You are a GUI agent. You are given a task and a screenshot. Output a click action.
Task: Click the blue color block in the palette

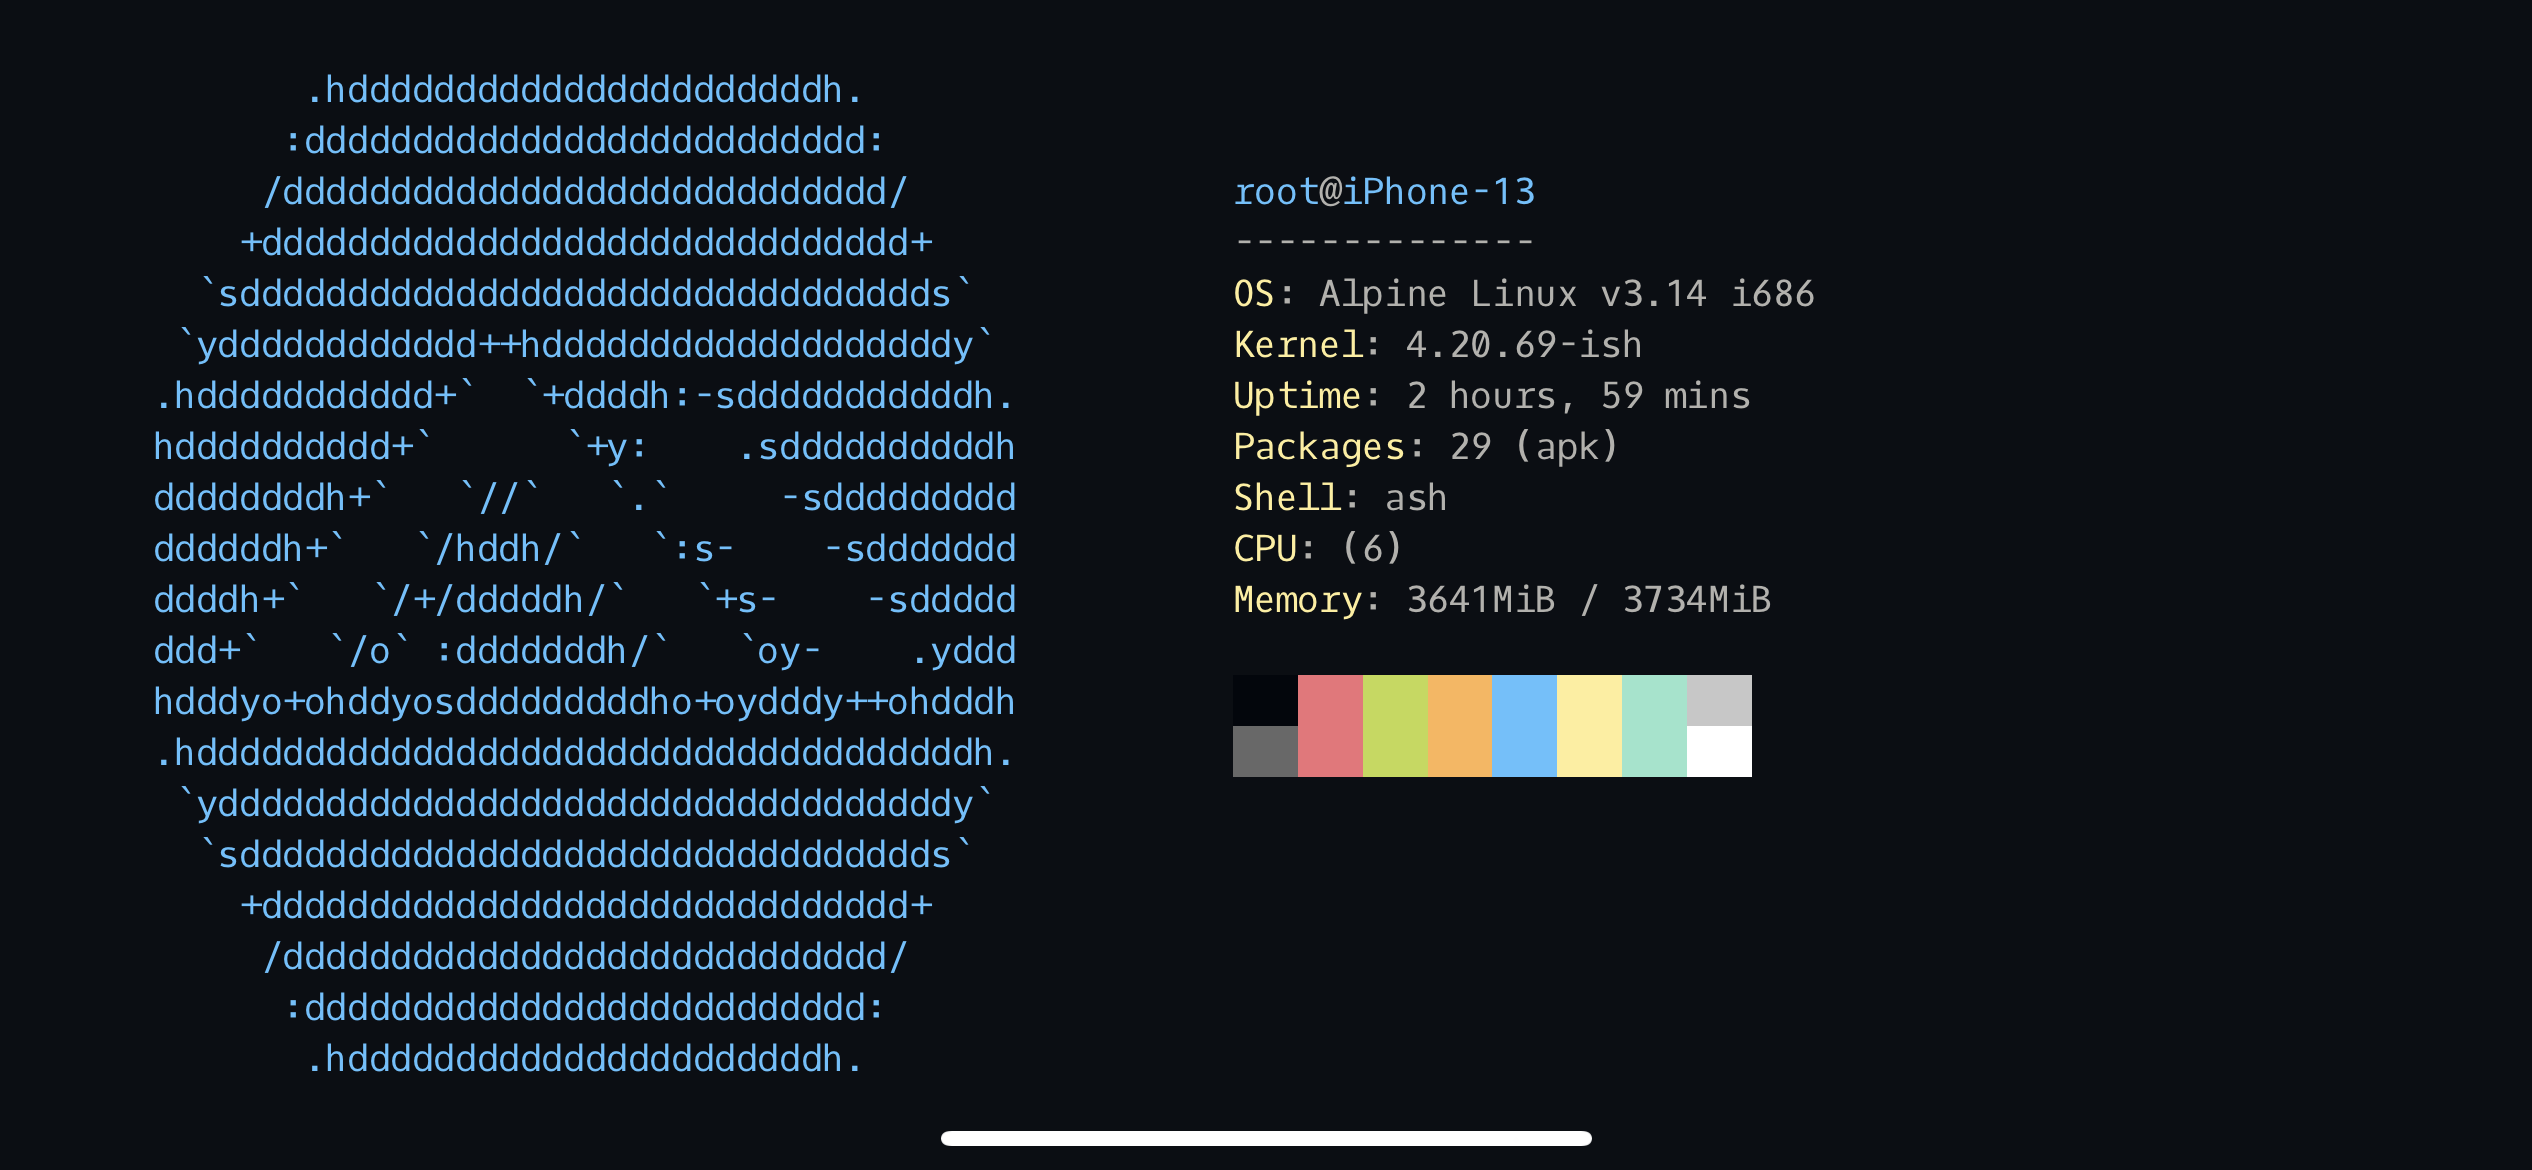tap(1524, 726)
